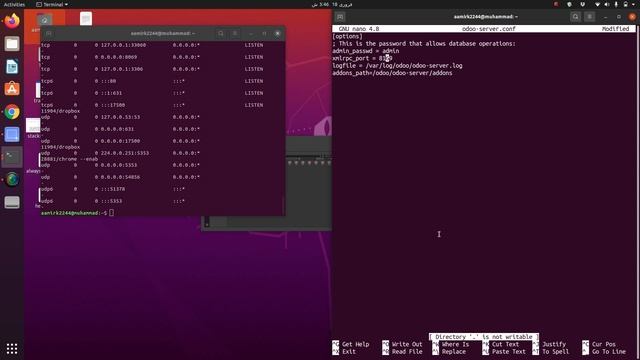Click the shield tray icon in the top bar
This screenshot has height=360, width=640.
pos(569,4)
